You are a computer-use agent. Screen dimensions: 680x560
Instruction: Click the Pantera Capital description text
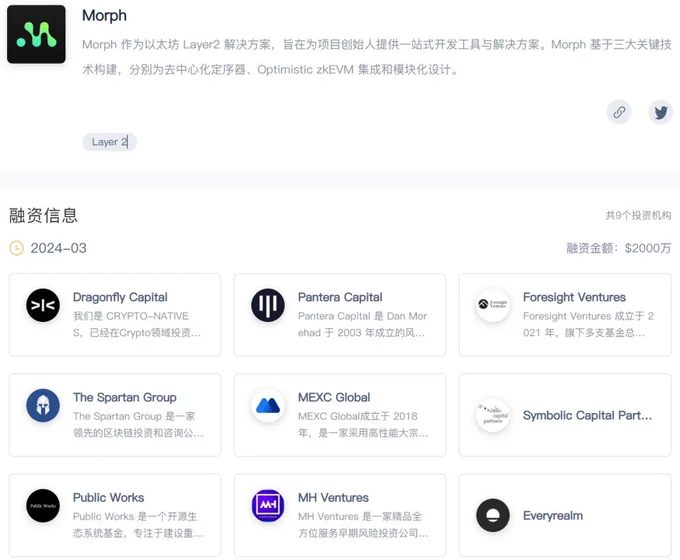pos(362,324)
